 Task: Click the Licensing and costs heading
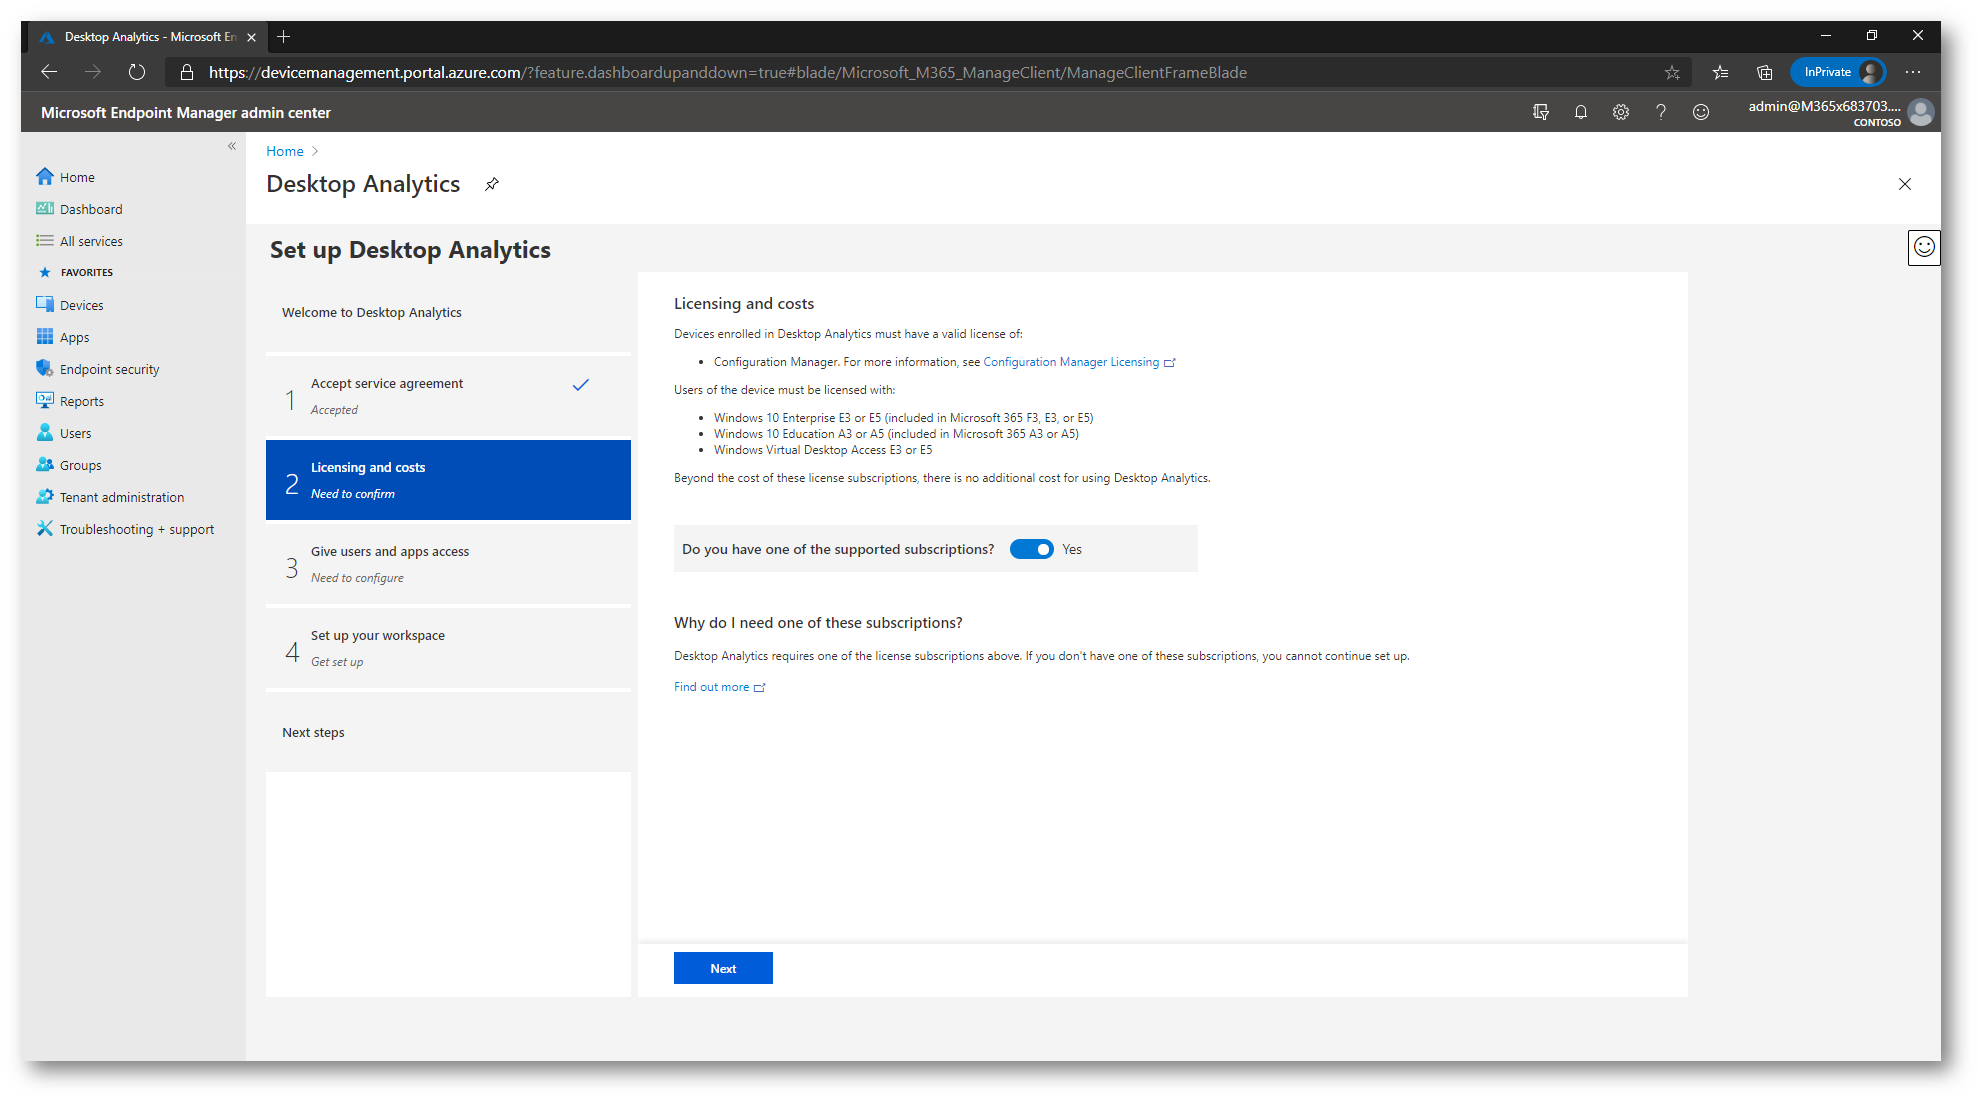(744, 304)
